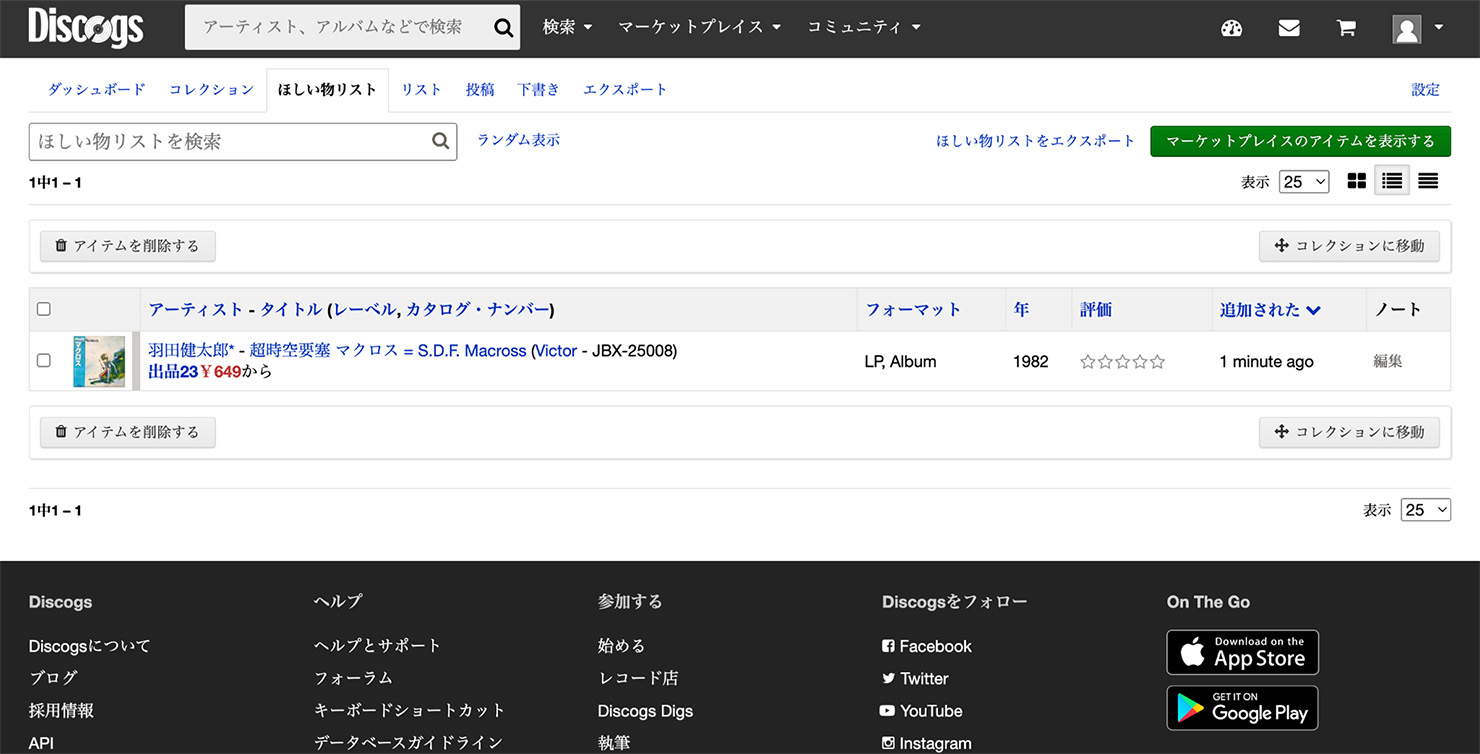The image size is (1480, 754).
Task: Select the ほしい物リスト tab
Action: click(327, 90)
